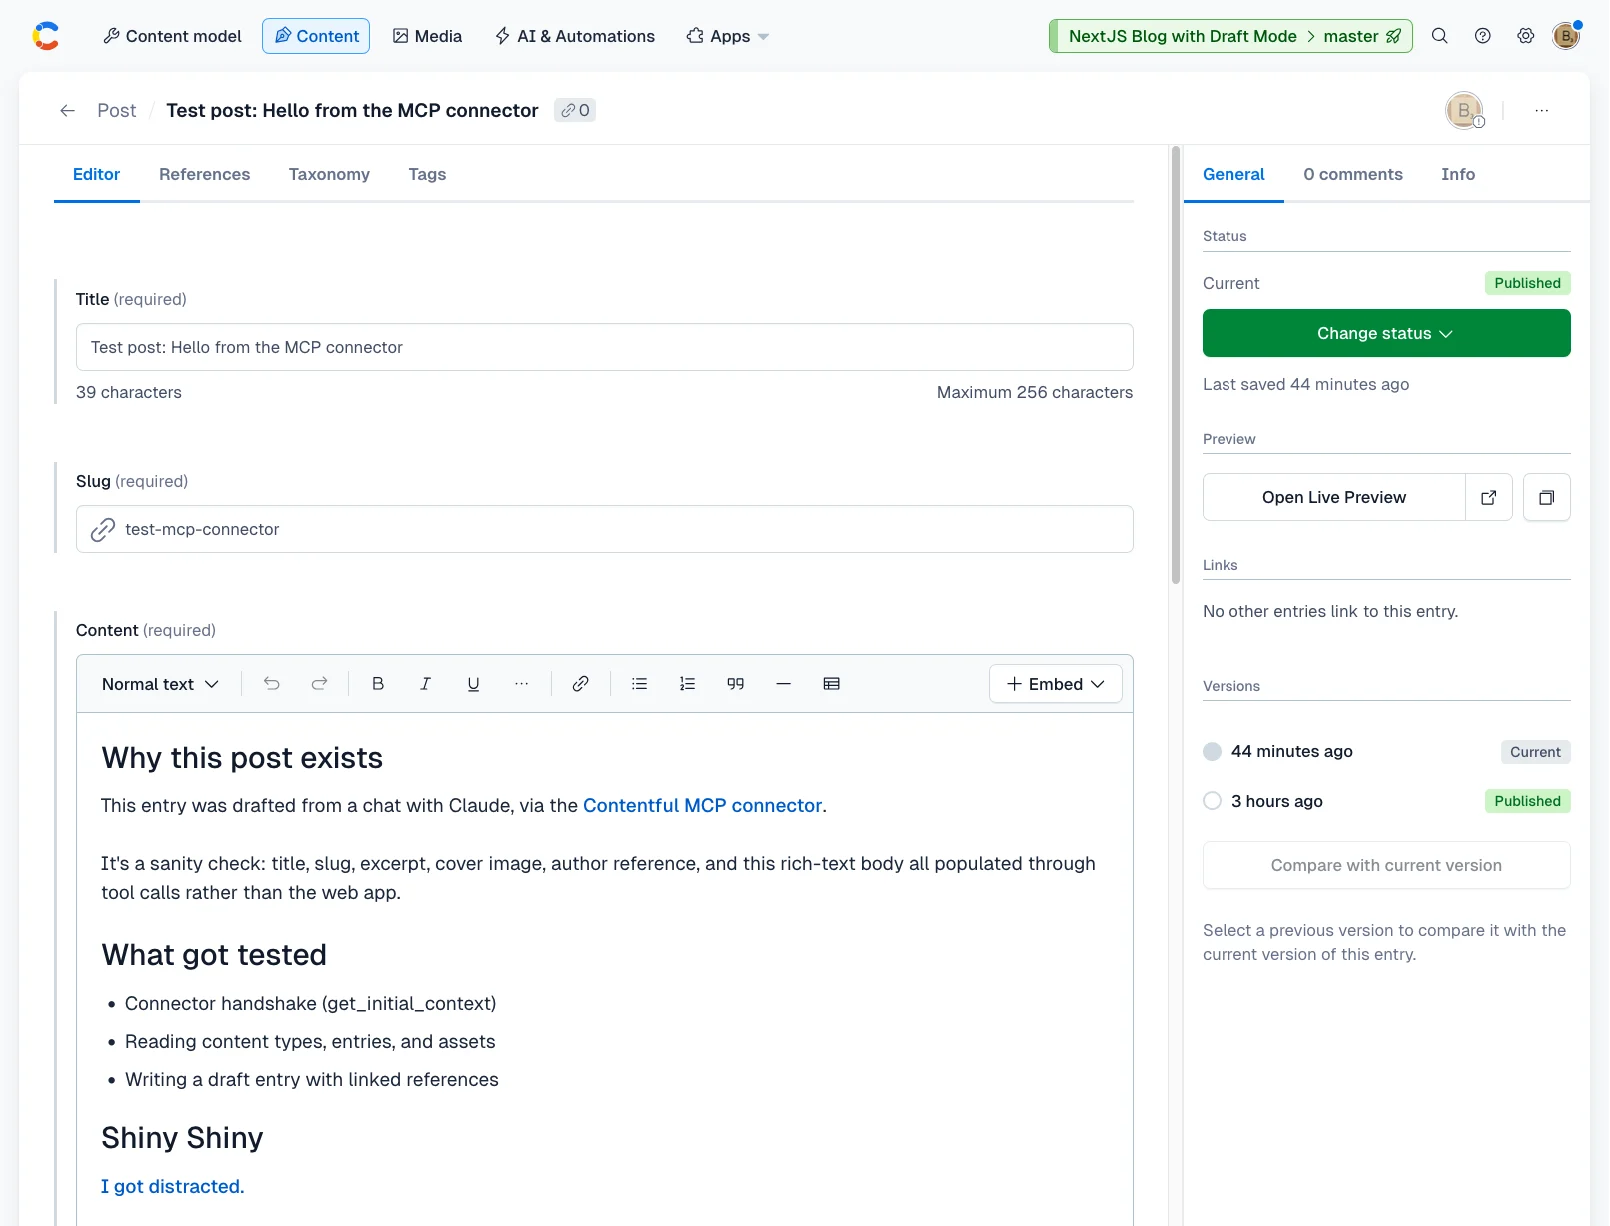1610x1226 pixels.
Task: Open the NextJS Blog space environment switcher
Action: point(1231,36)
